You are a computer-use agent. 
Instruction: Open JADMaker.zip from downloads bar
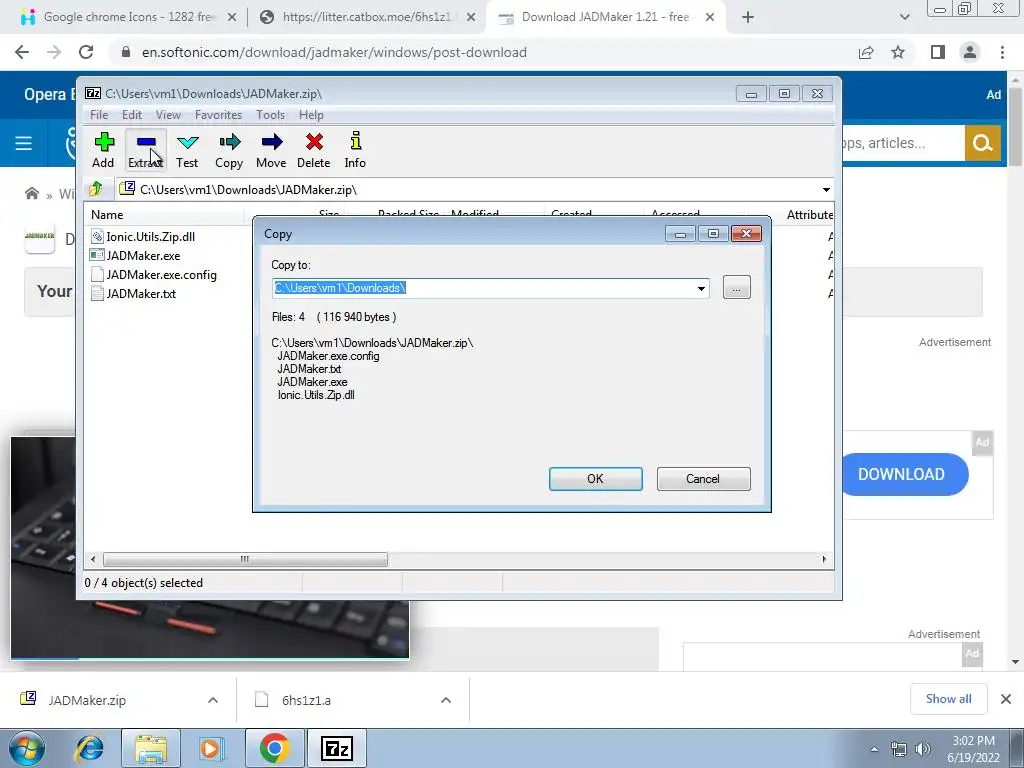tap(86, 700)
